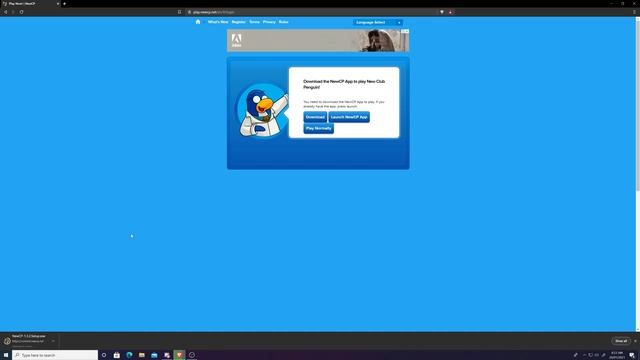Click the astronaut penguin mascot image

click(263, 111)
